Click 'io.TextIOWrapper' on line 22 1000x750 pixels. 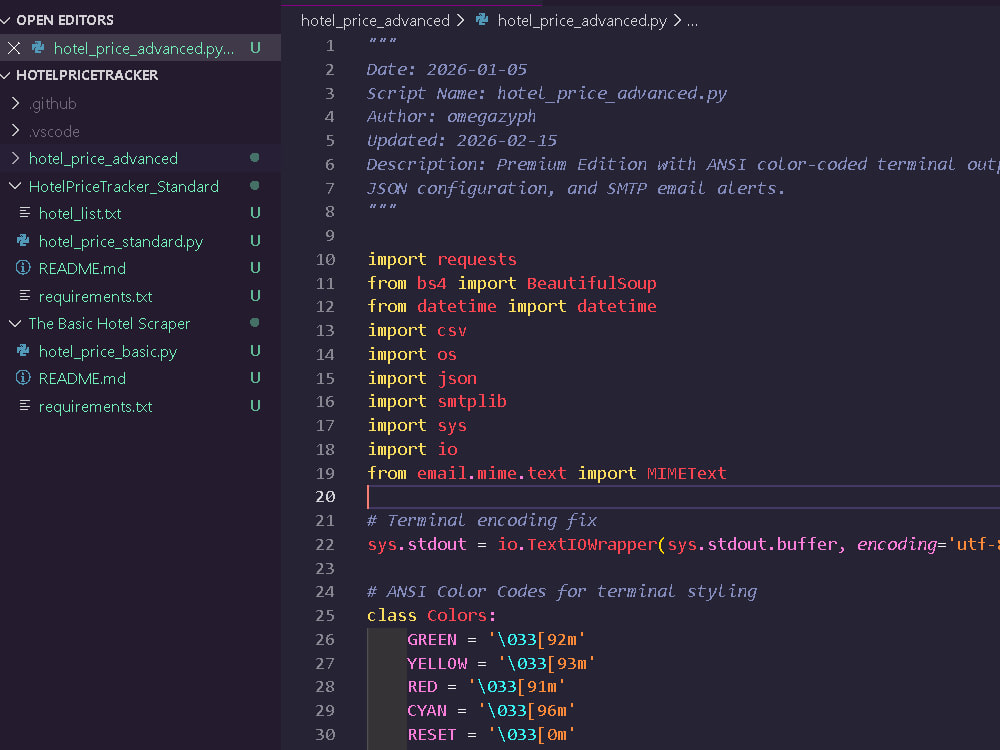(x=577, y=544)
